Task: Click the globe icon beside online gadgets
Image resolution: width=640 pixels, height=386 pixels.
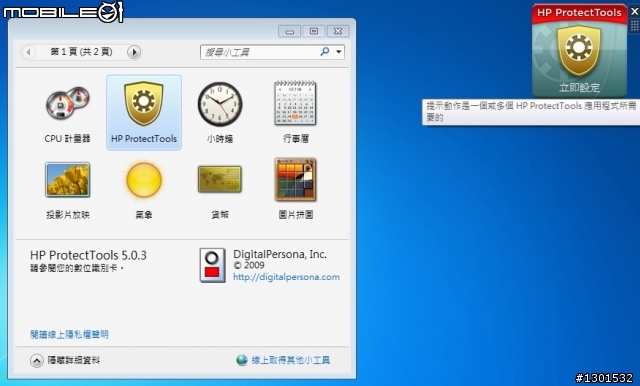Action: (x=242, y=360)
